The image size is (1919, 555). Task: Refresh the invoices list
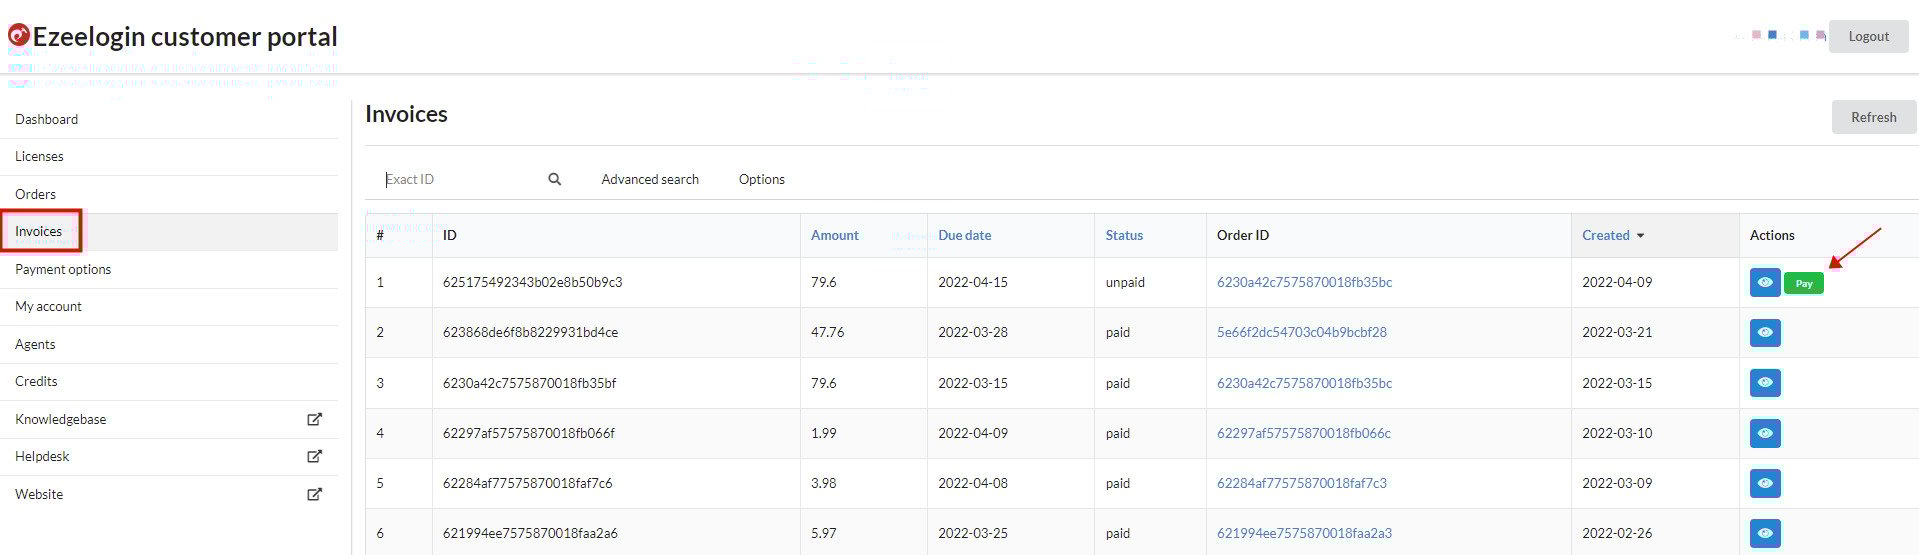pyautogui.click(x=1873, y=117)
